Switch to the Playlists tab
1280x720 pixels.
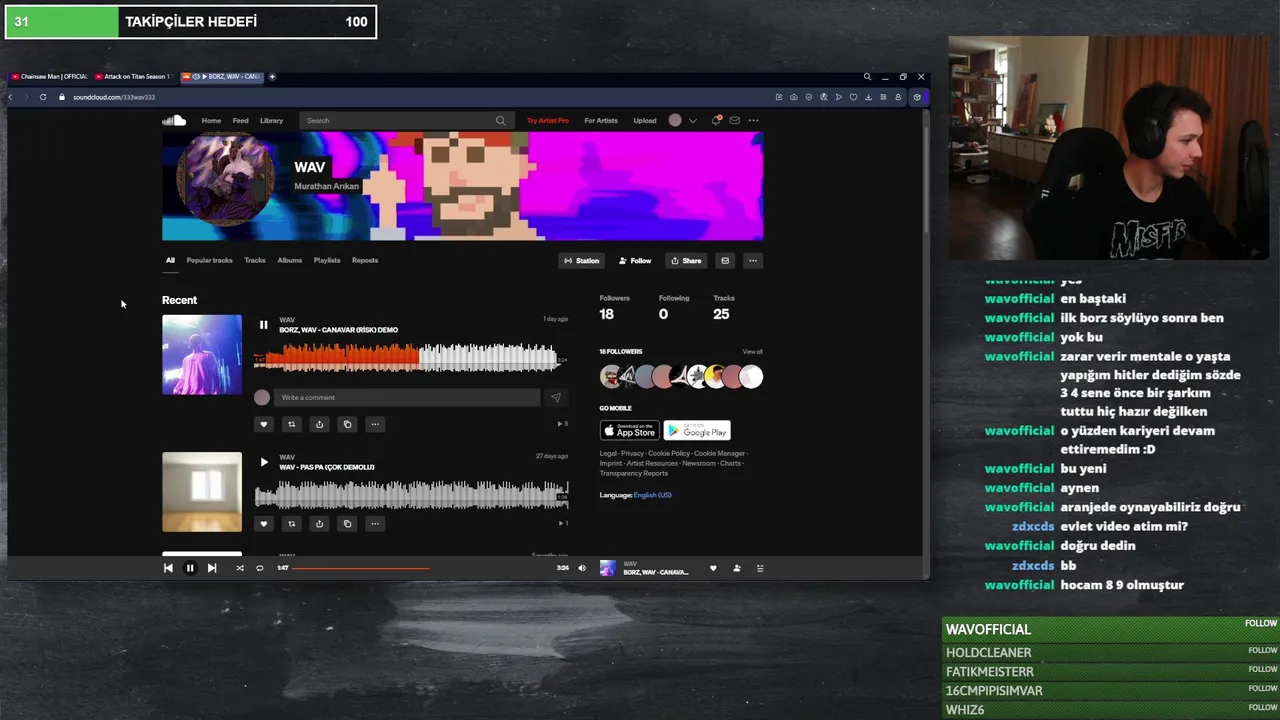327,260
